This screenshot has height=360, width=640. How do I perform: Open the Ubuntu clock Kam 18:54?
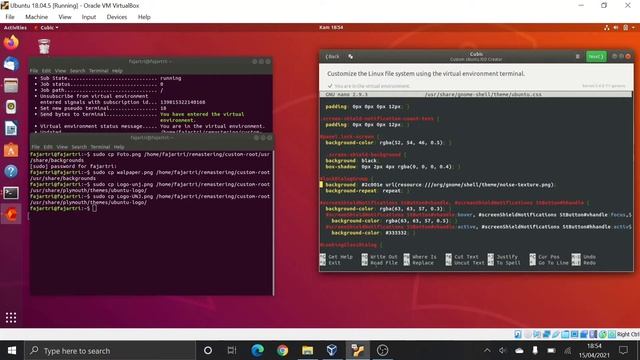point(331,27)
